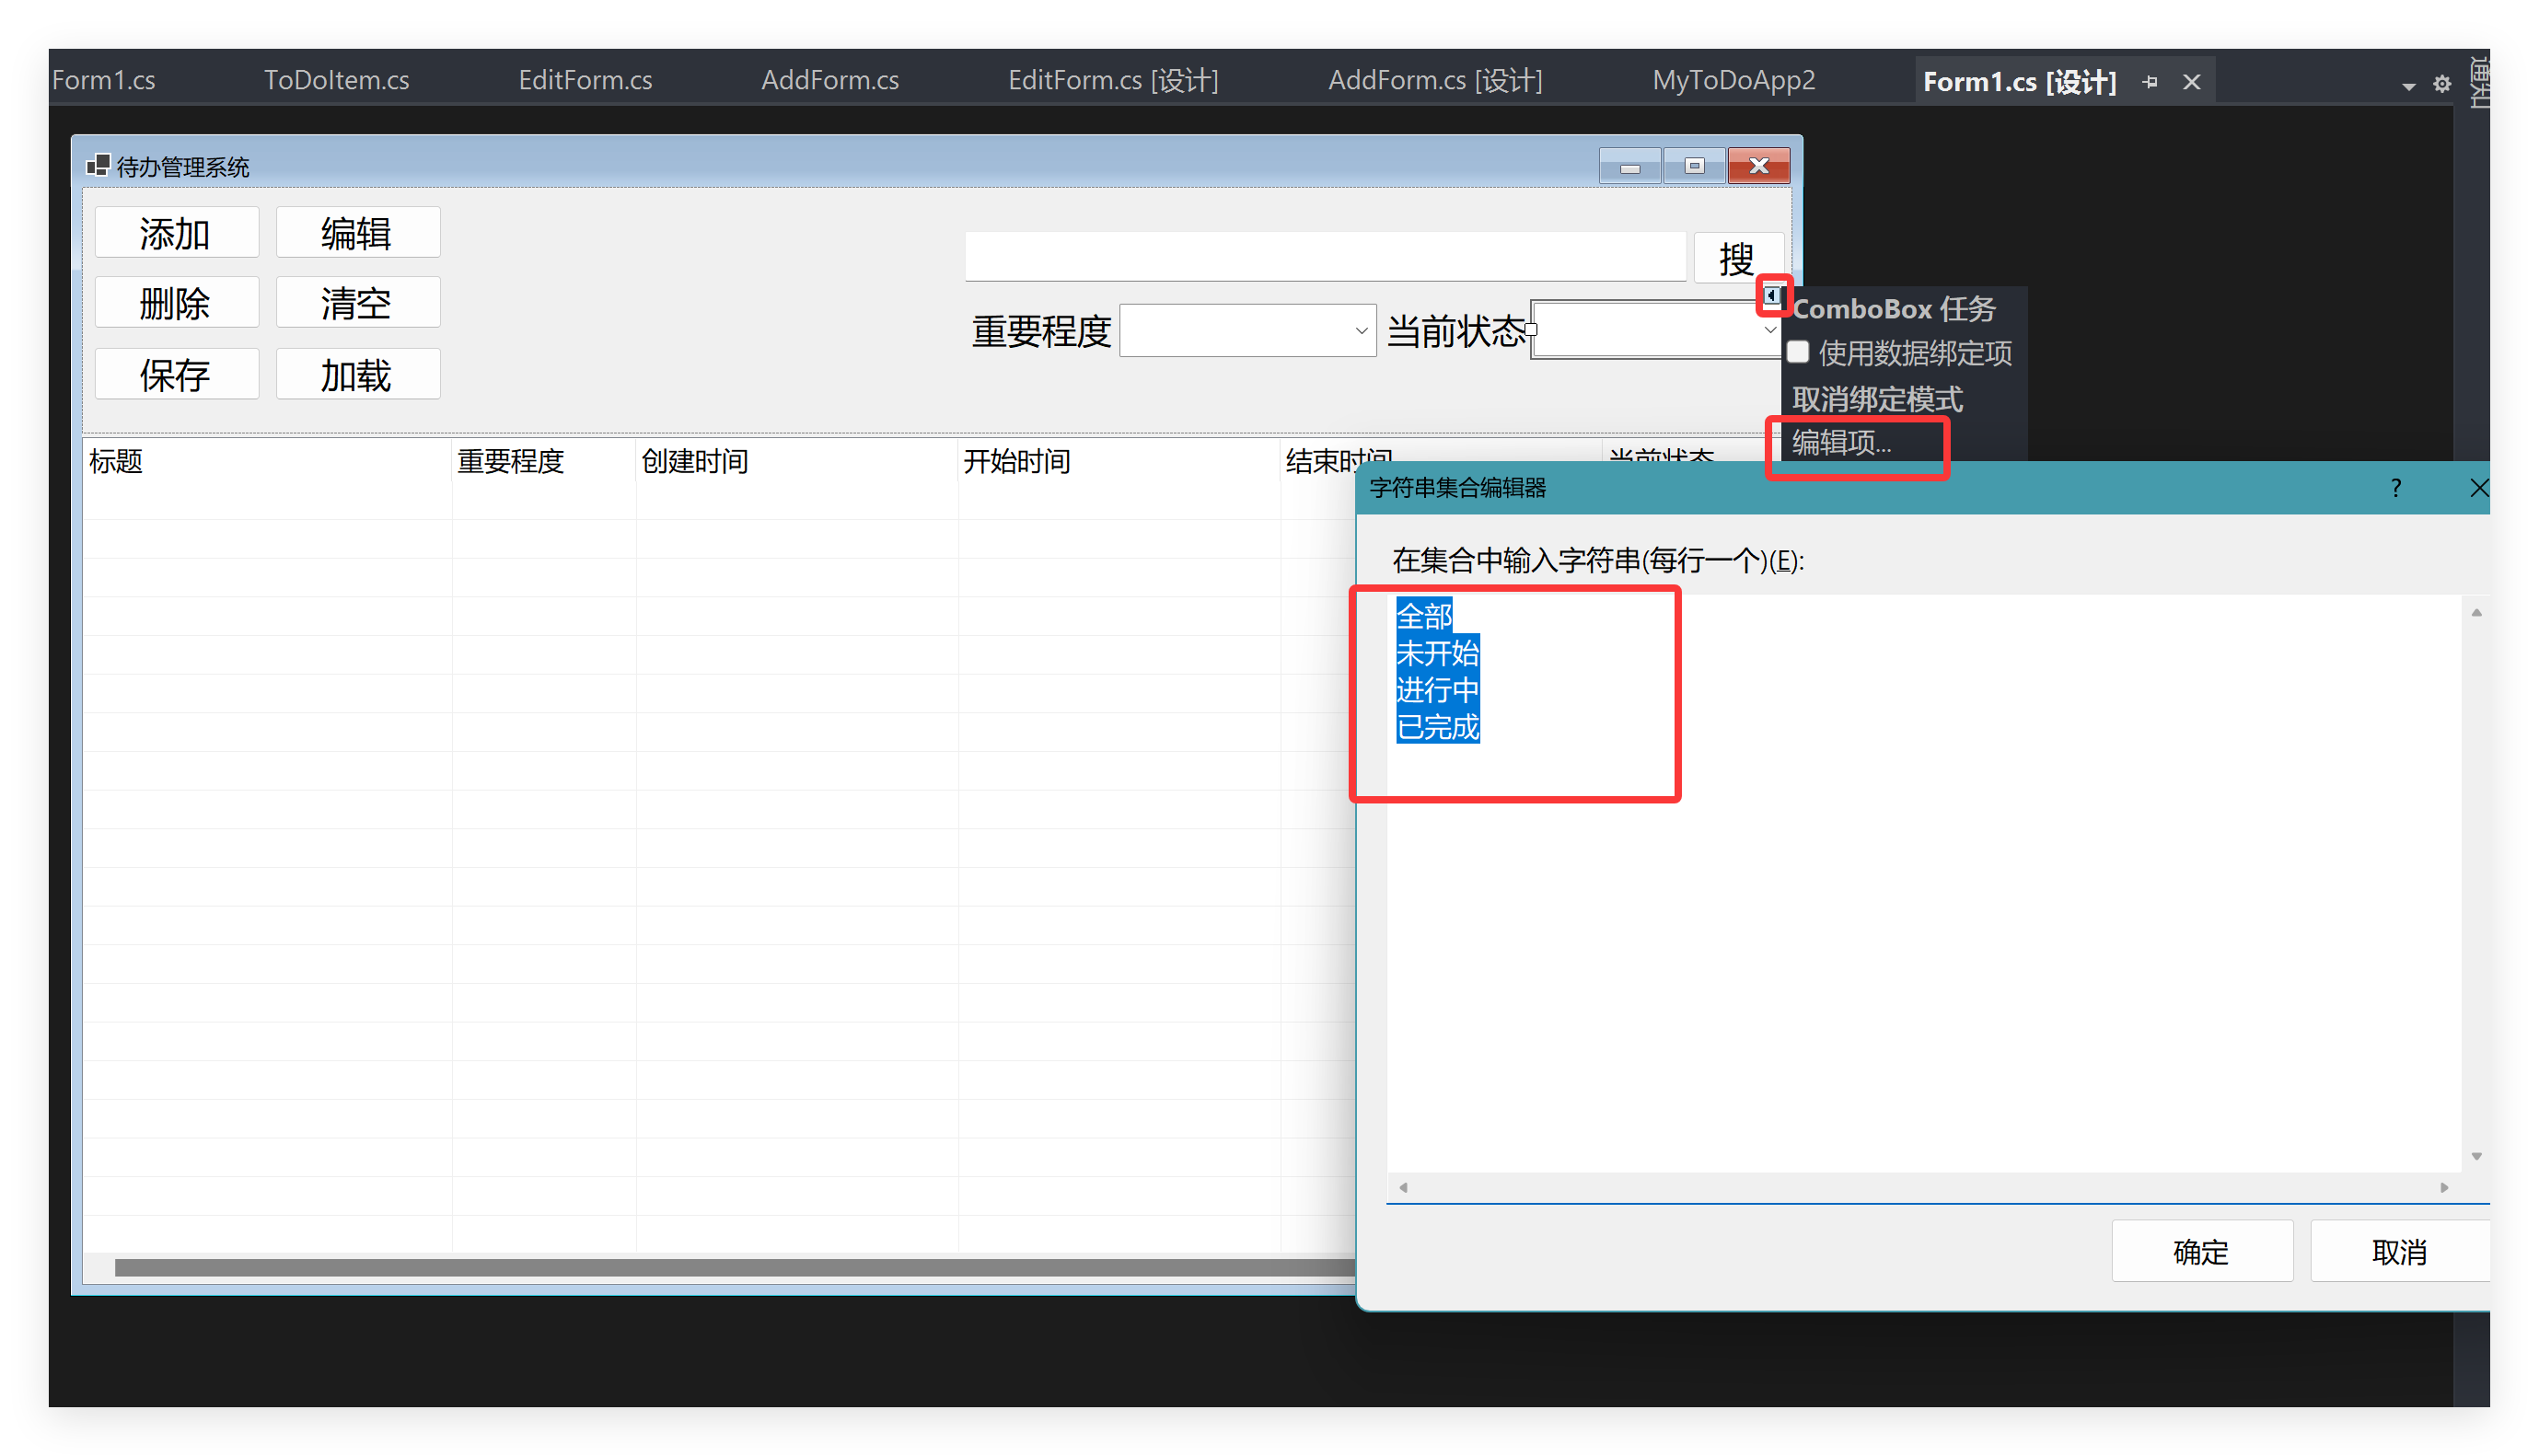Viewport: 2539px width, 1456px height.
Task: Choose 编辑项... in ComboBox tasks
Action: [1841, 442]
